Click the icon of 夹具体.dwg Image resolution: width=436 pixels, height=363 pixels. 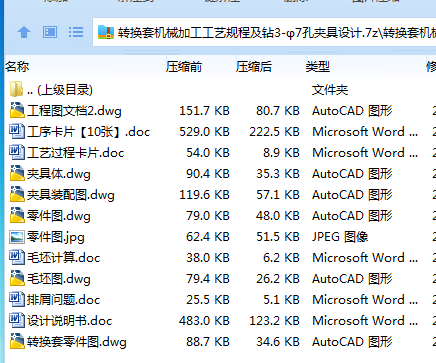point(17,173)
